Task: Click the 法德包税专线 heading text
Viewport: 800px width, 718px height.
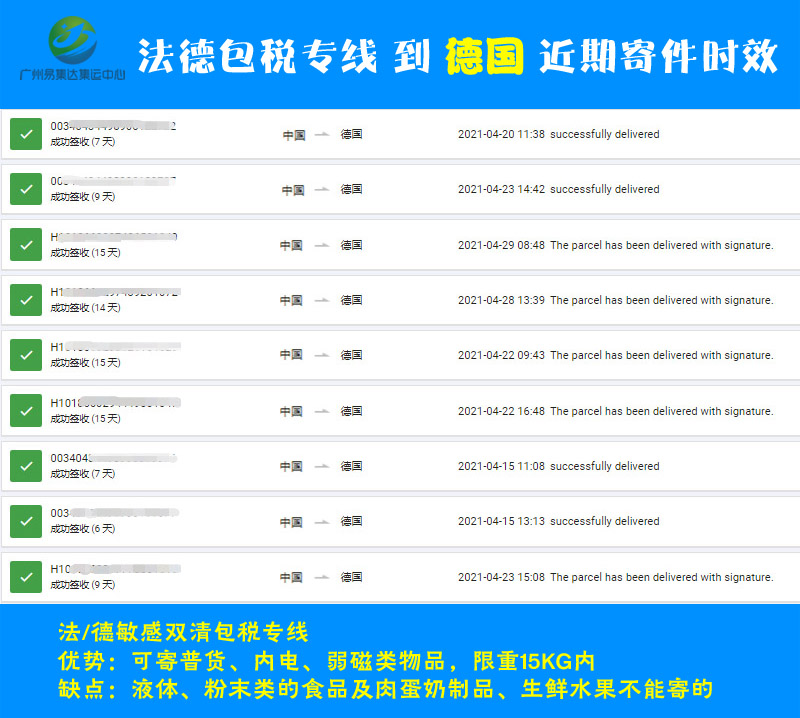Action: 257,56
